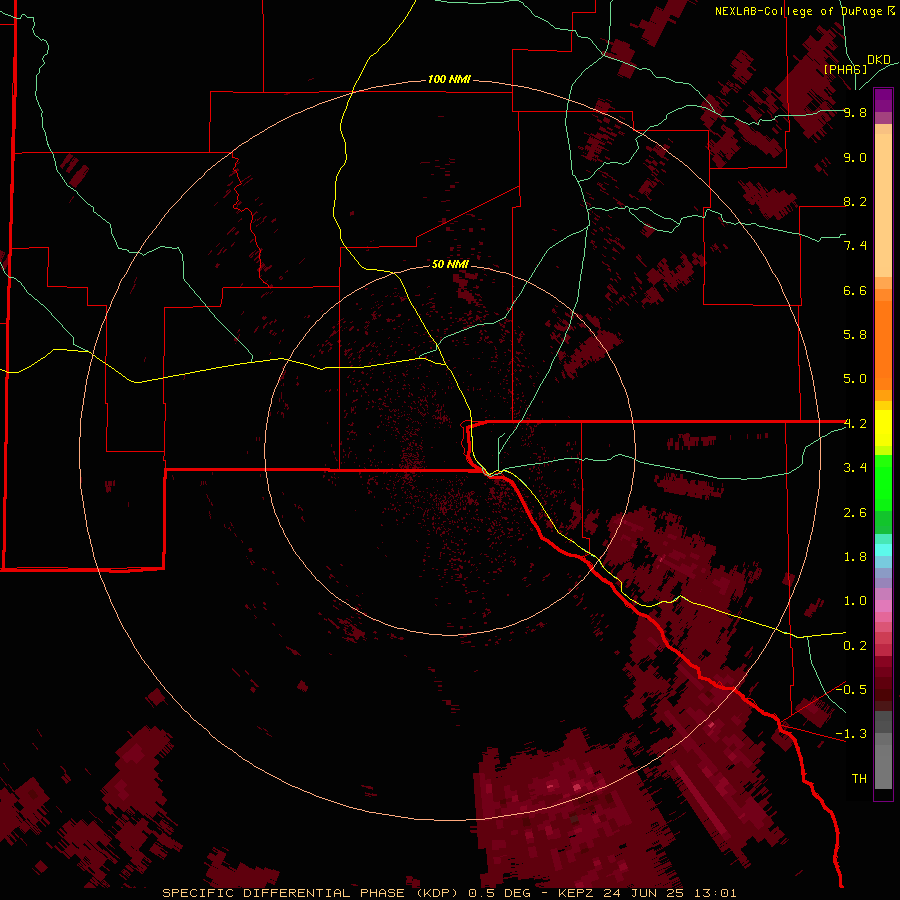Select the 7.4 scale value
900x900 pixels.
pyautogui.click(x=855, y=246)
